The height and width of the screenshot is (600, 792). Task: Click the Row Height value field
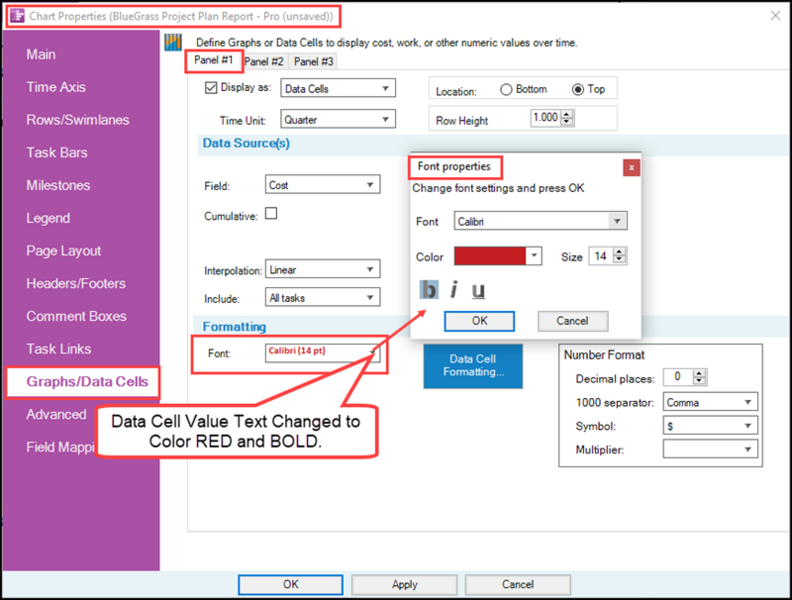546,118
